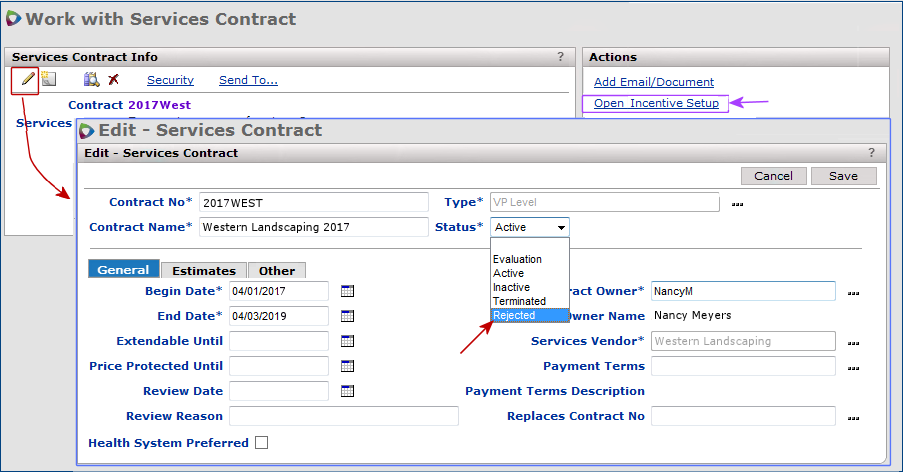The height and width of the screenshot is (472, 903).
Task: Click the Contract Owner lookup ellipsis
Action: (853, 293)
